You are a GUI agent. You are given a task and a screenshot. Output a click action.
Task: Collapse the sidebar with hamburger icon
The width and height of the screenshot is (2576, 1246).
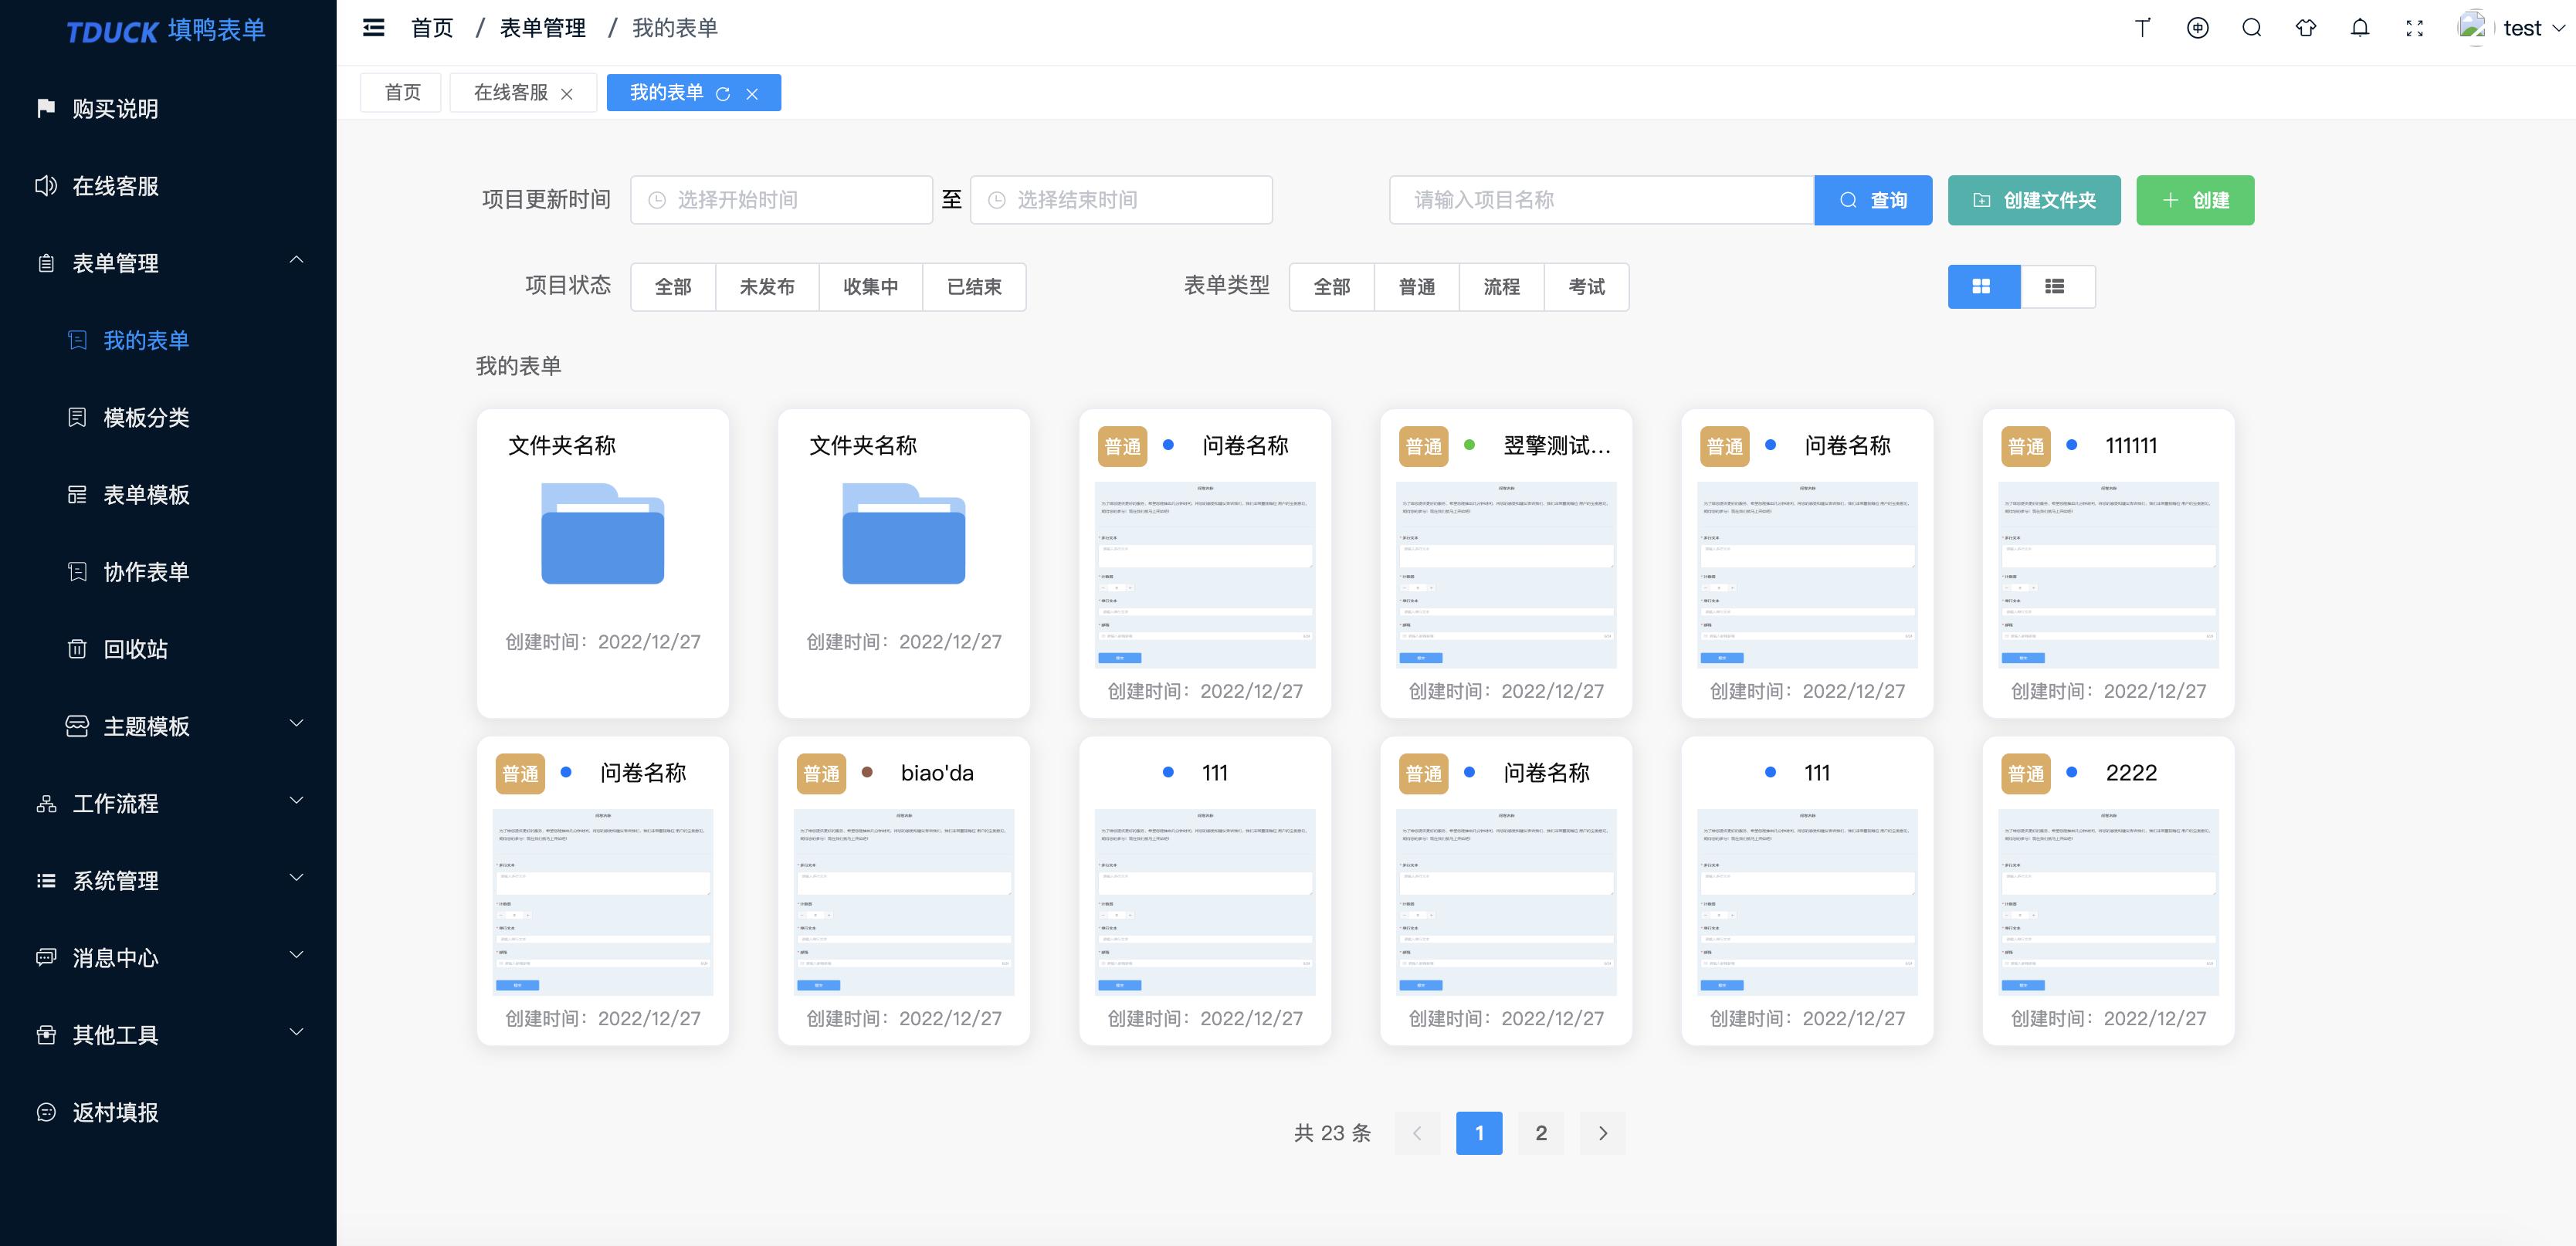(x=373, y=28)
